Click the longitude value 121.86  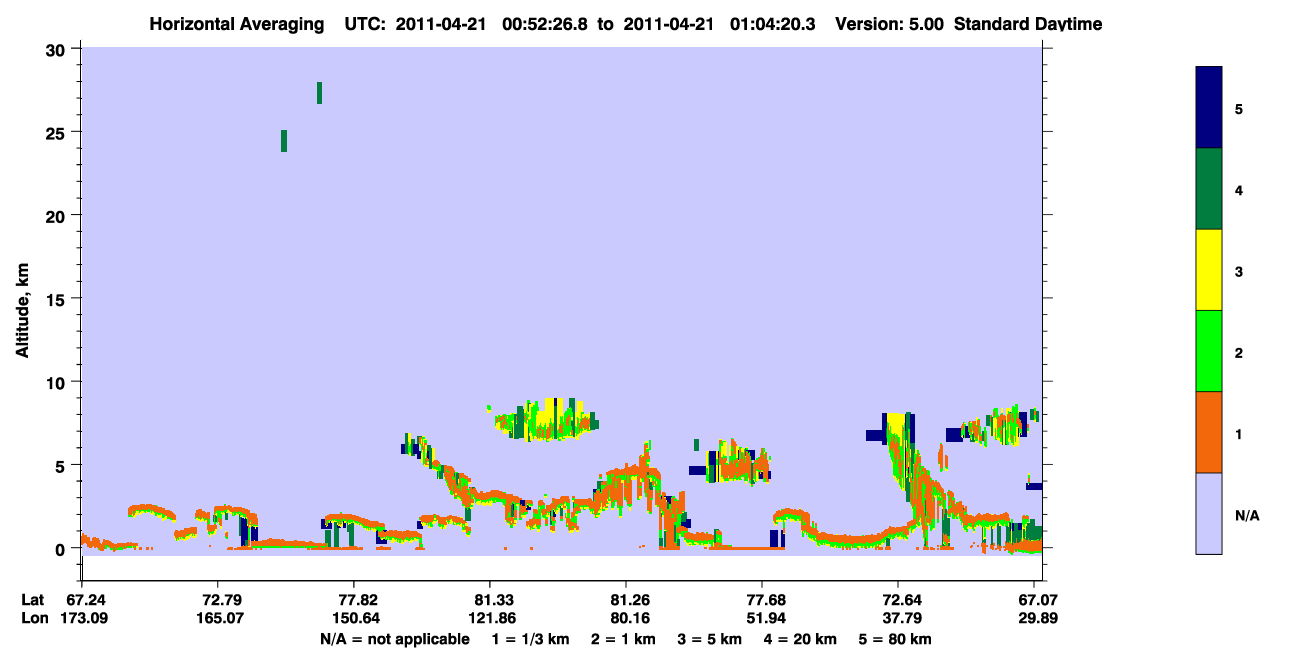(490, 618)
